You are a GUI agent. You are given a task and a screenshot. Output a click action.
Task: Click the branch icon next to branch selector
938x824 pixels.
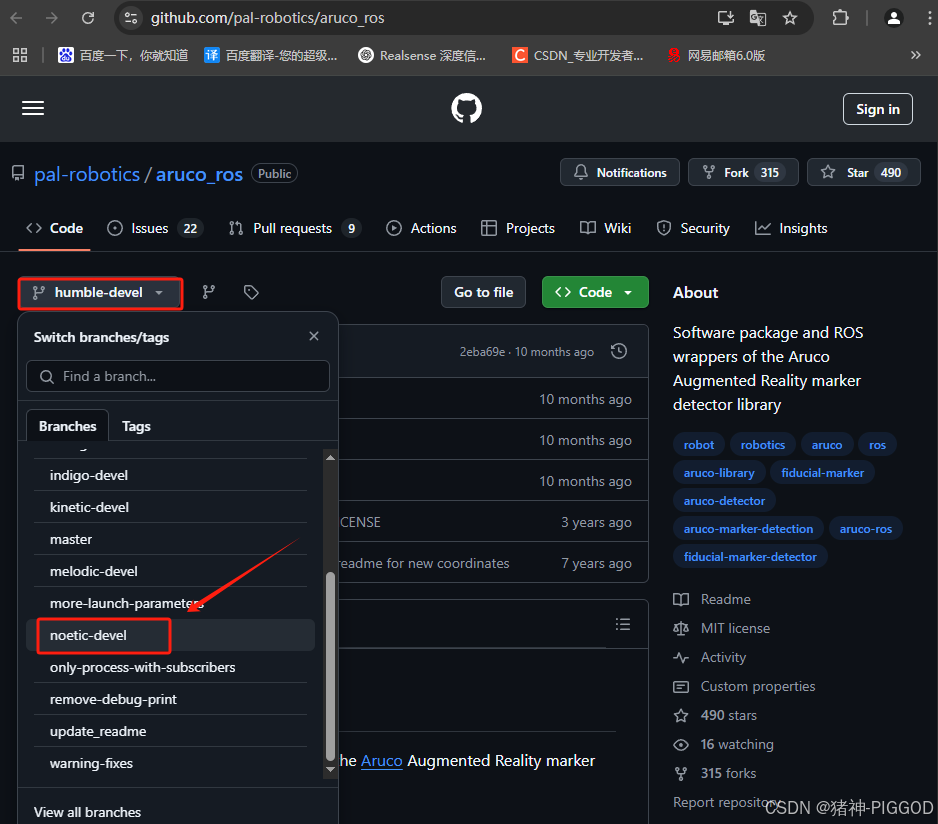(208, 292)
